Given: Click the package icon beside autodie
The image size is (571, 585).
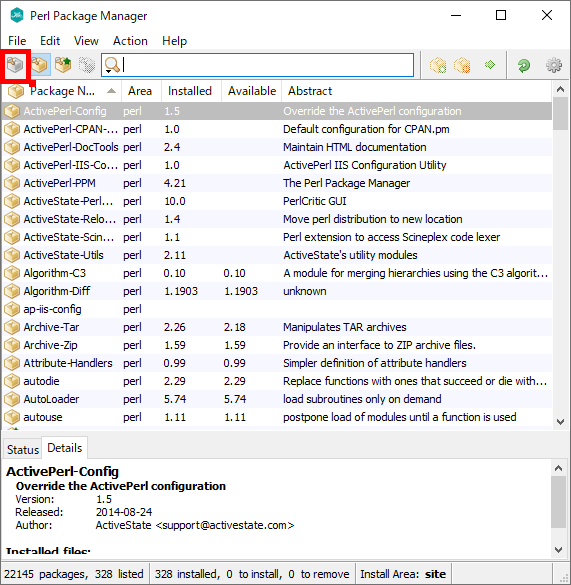Looking at the screenshot, I should pos(12,381).
